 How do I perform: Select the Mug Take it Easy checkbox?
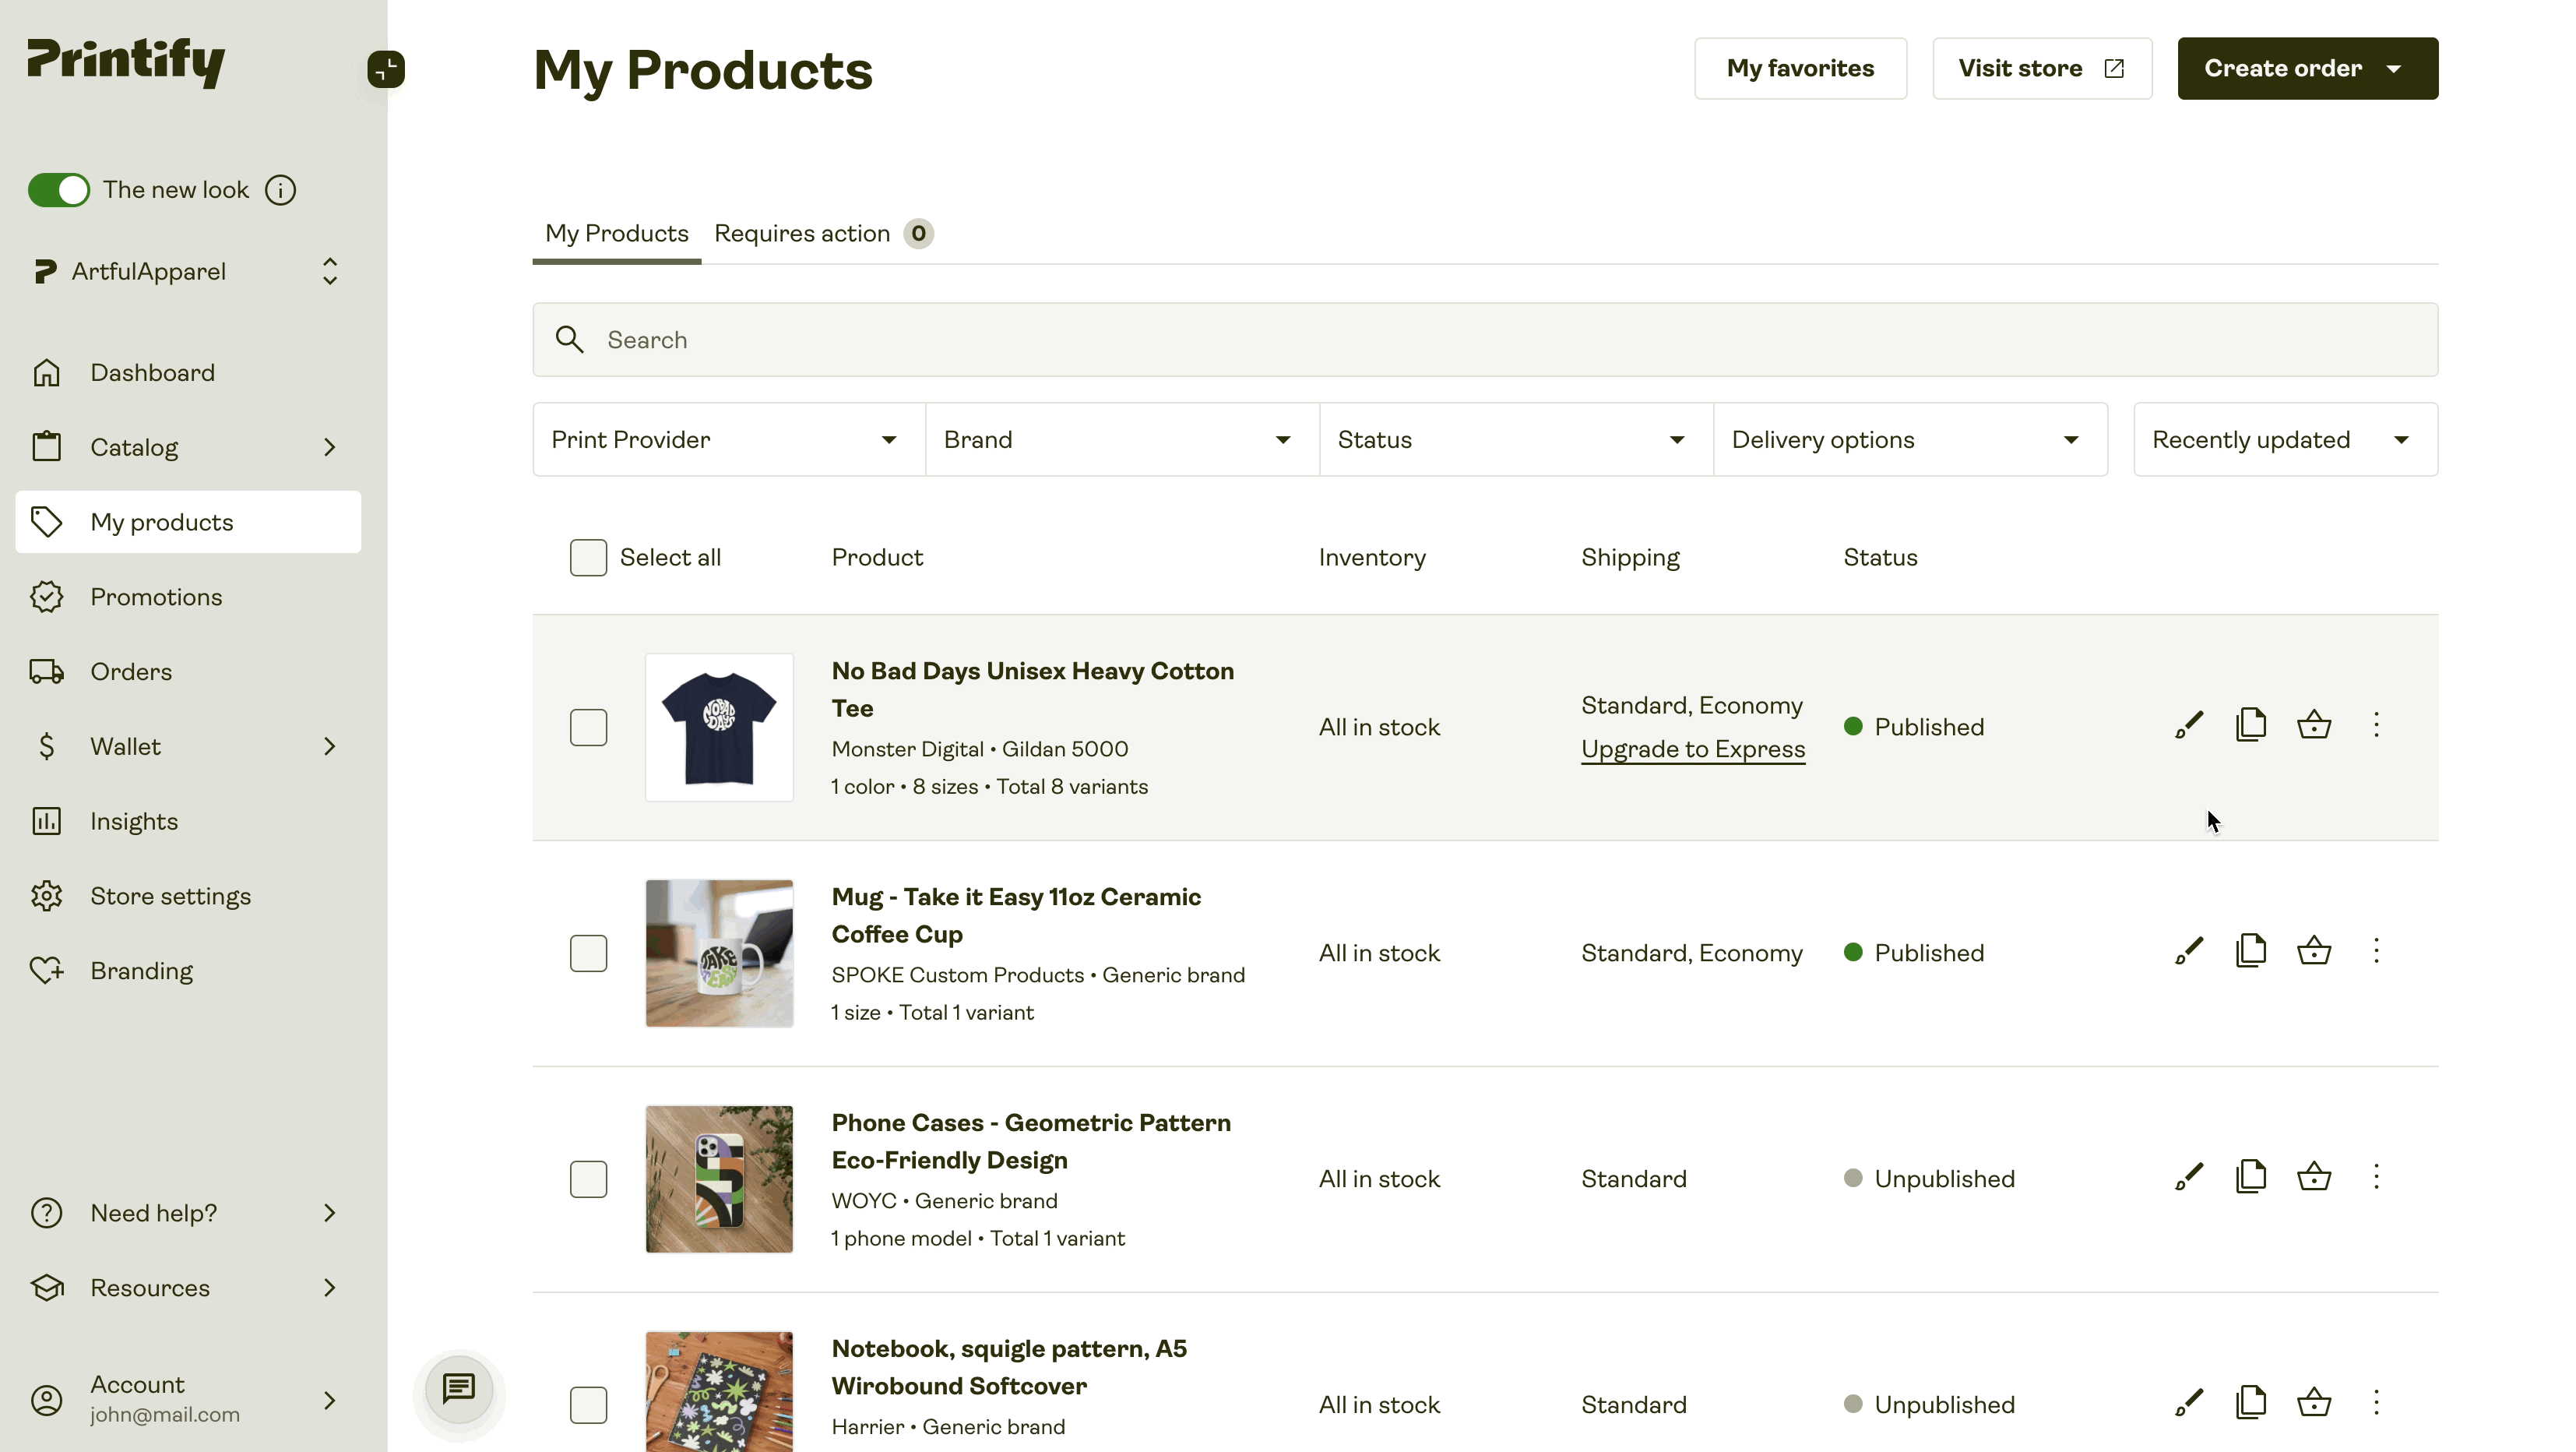tap(588, 953)
